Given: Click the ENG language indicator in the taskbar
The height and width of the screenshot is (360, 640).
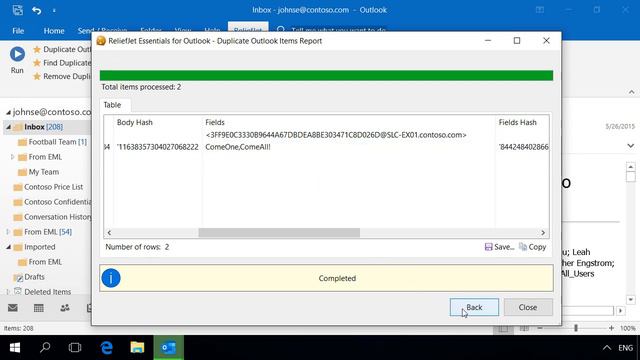Looking at the screenshot, I should click(625, 348).
